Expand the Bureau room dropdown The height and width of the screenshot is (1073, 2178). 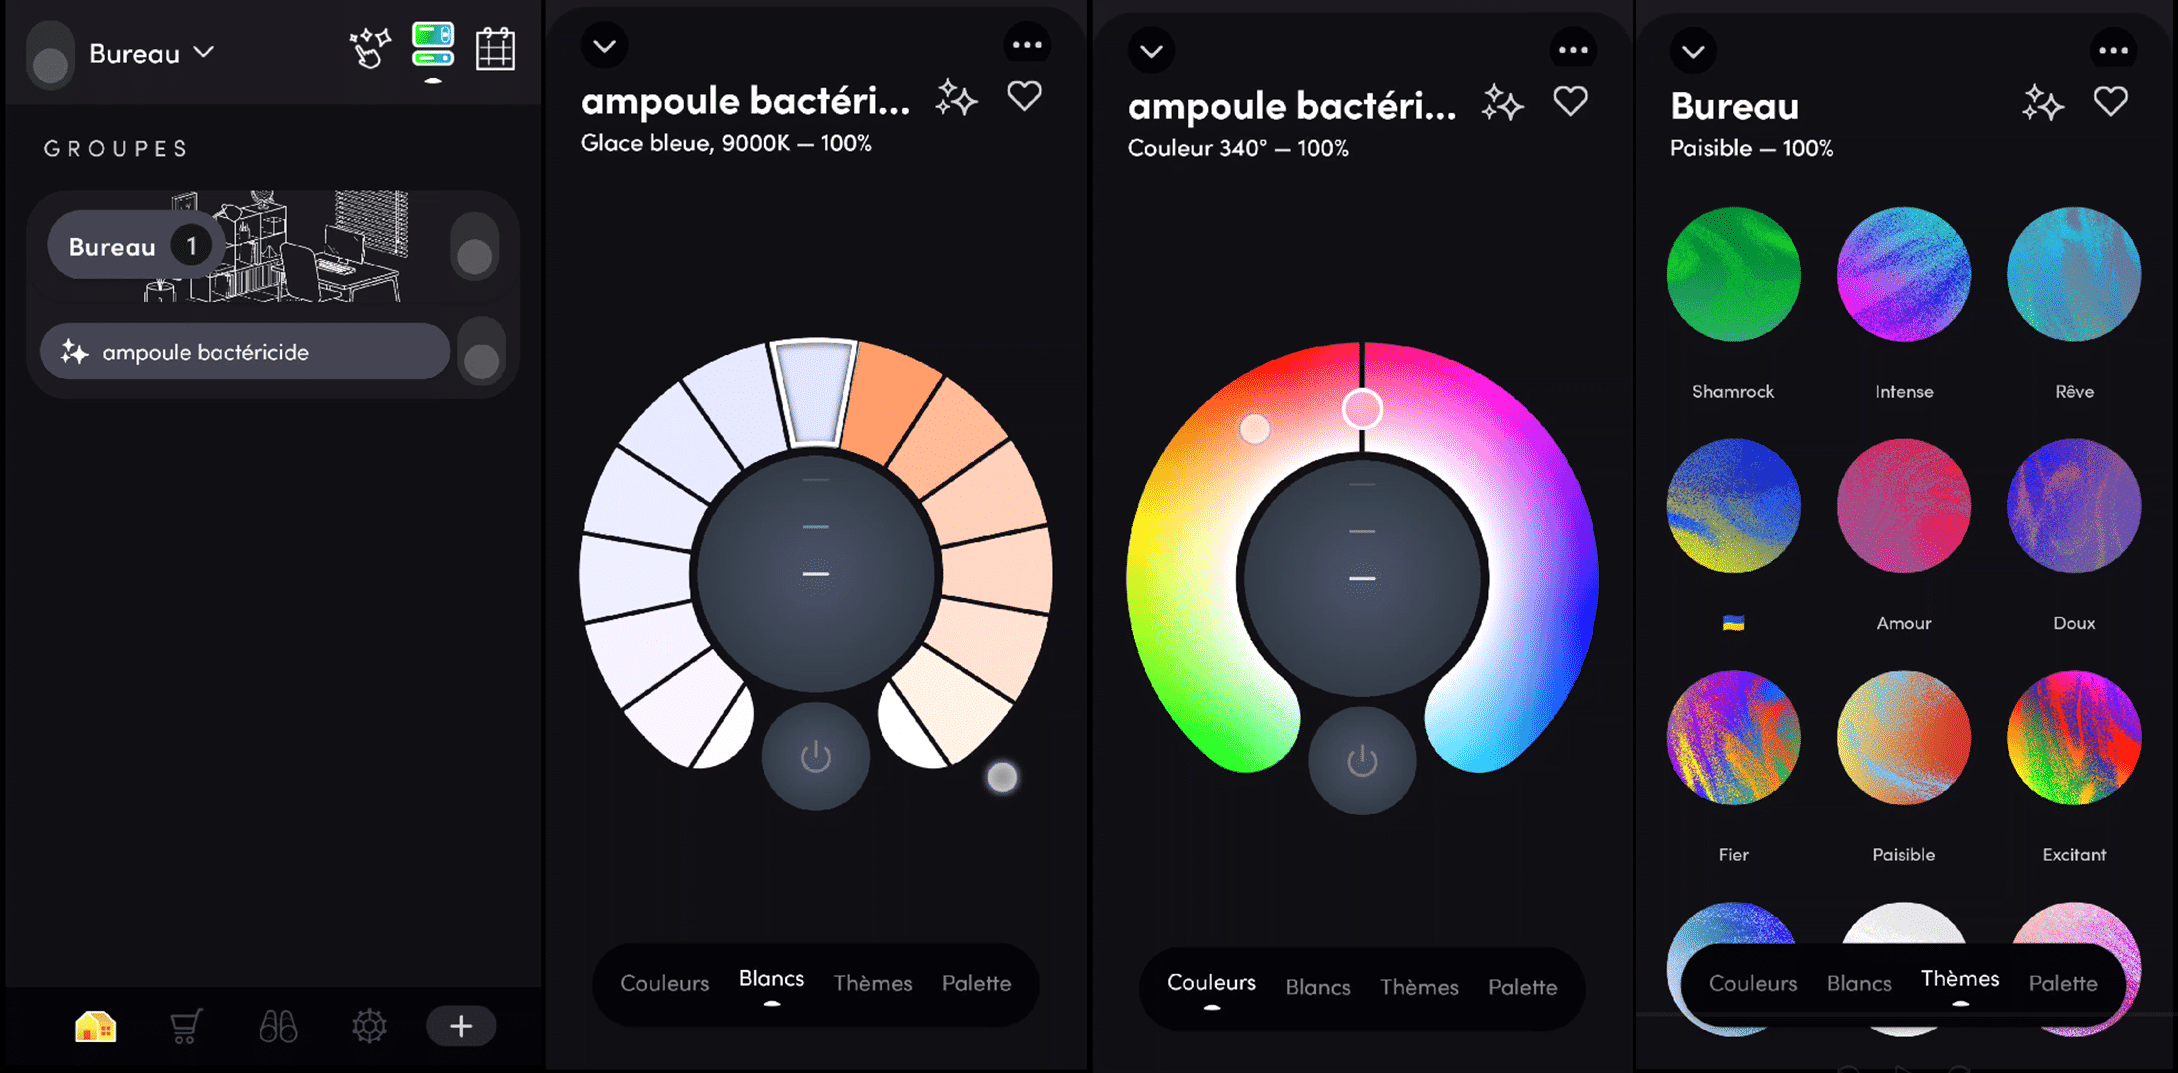coord(152,53)
